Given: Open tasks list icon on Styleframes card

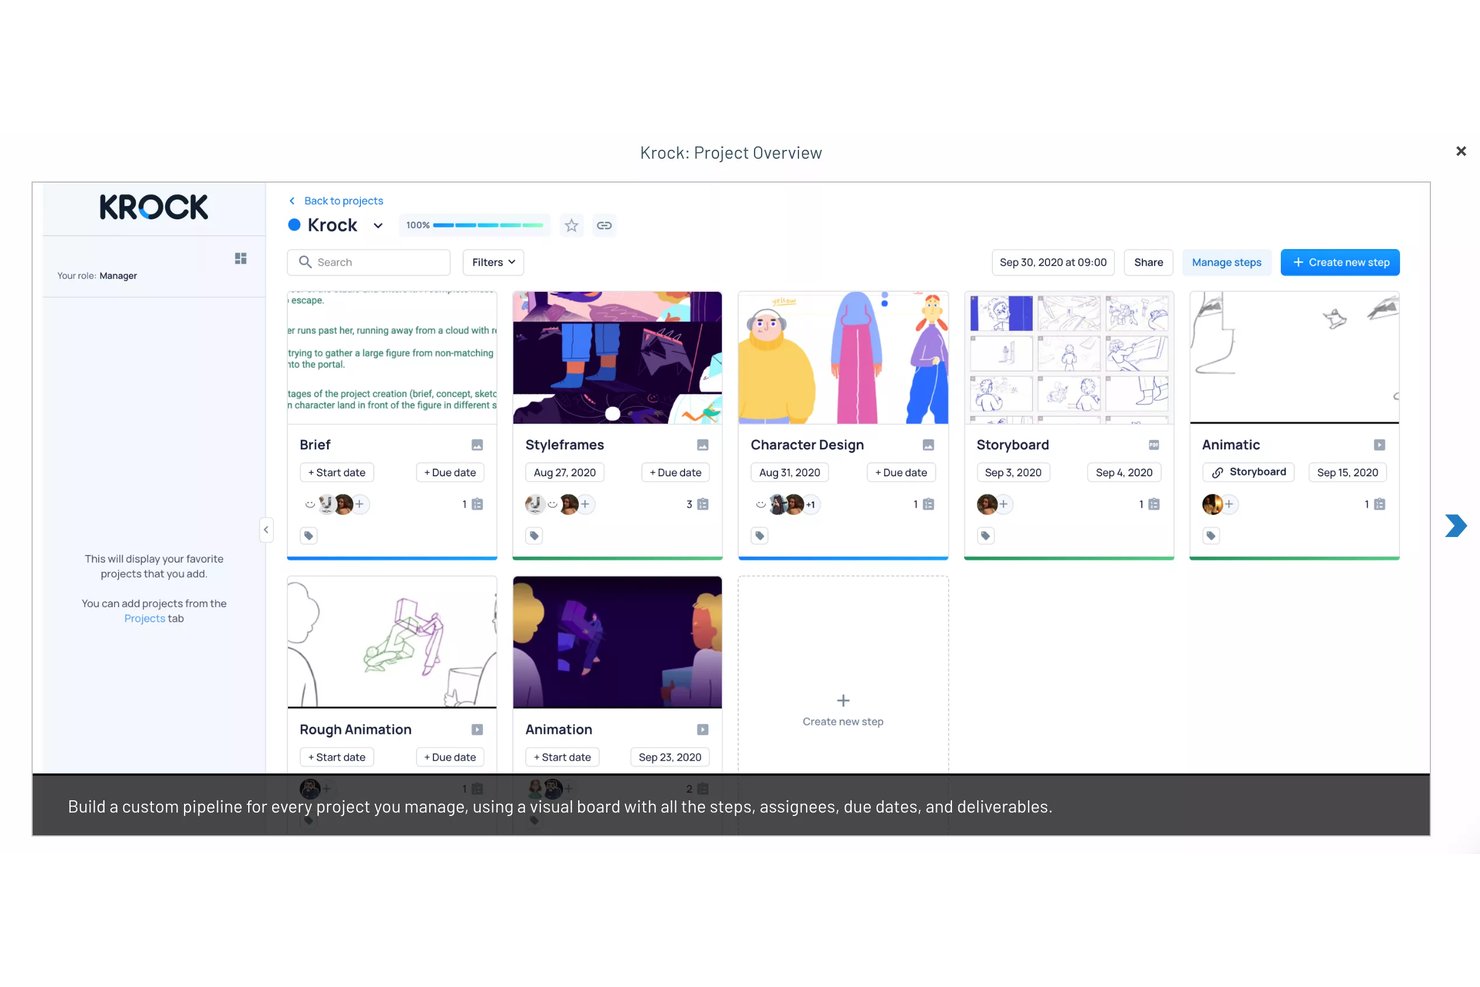Looking at the screenshot, I should [x=703, y=505].
